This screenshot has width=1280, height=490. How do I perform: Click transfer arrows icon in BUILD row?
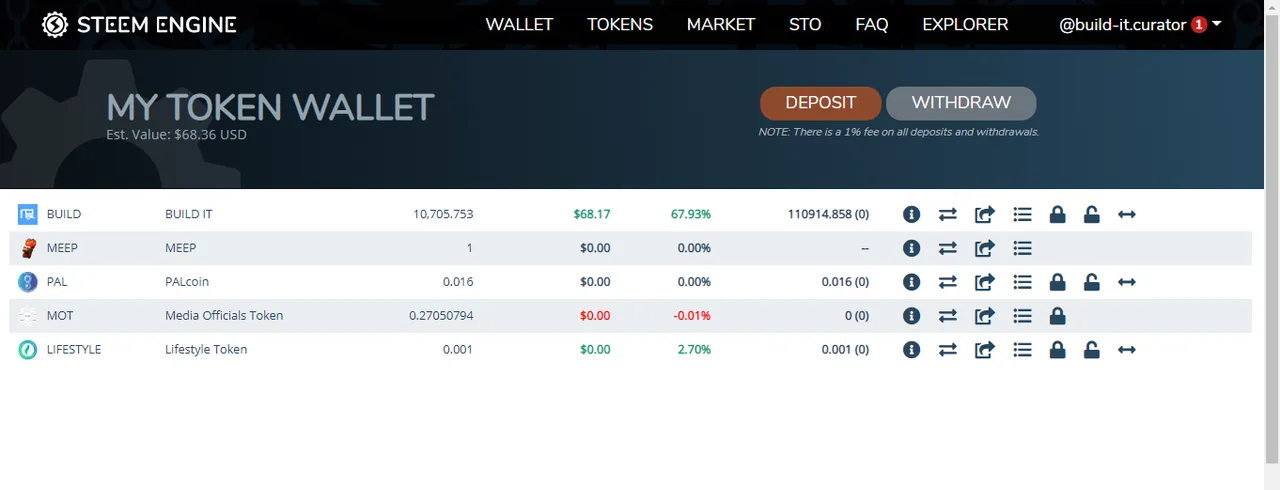(x=948, y=214)
